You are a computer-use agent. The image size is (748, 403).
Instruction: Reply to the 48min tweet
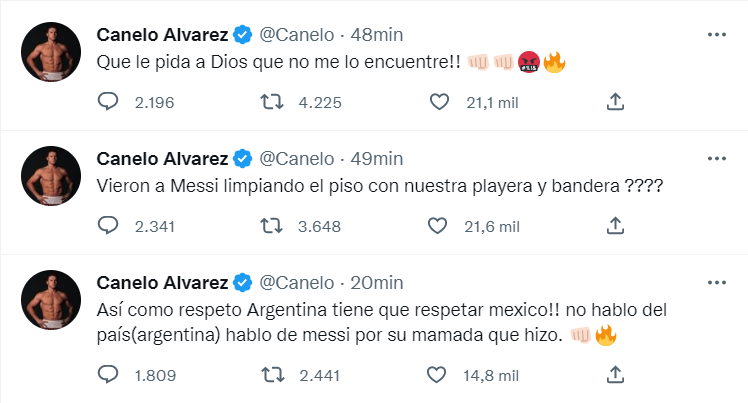click(x=109, y=101)
